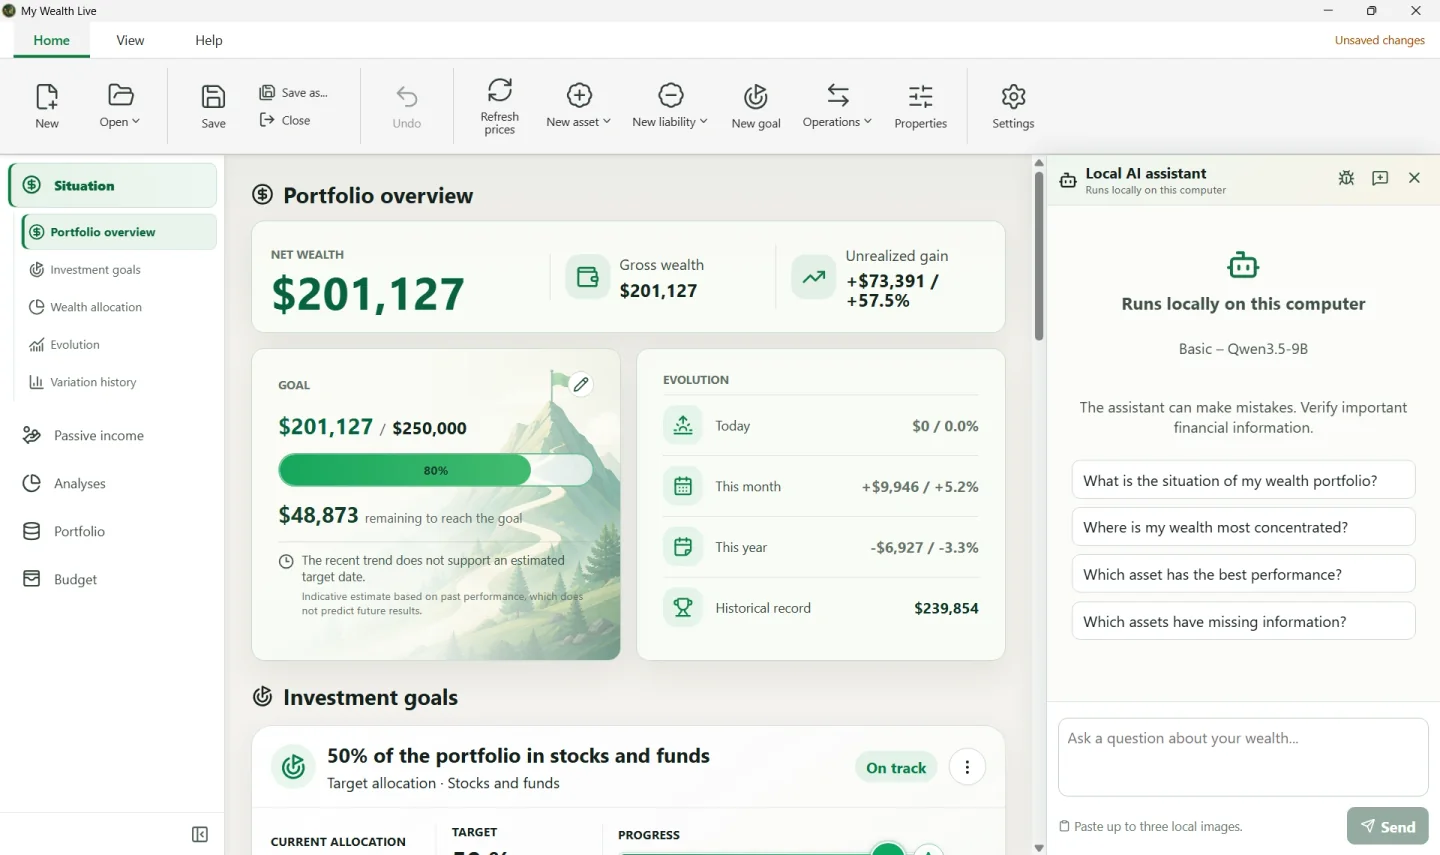Click the This year value -$6,927 / -3.3%

(924, 548)
